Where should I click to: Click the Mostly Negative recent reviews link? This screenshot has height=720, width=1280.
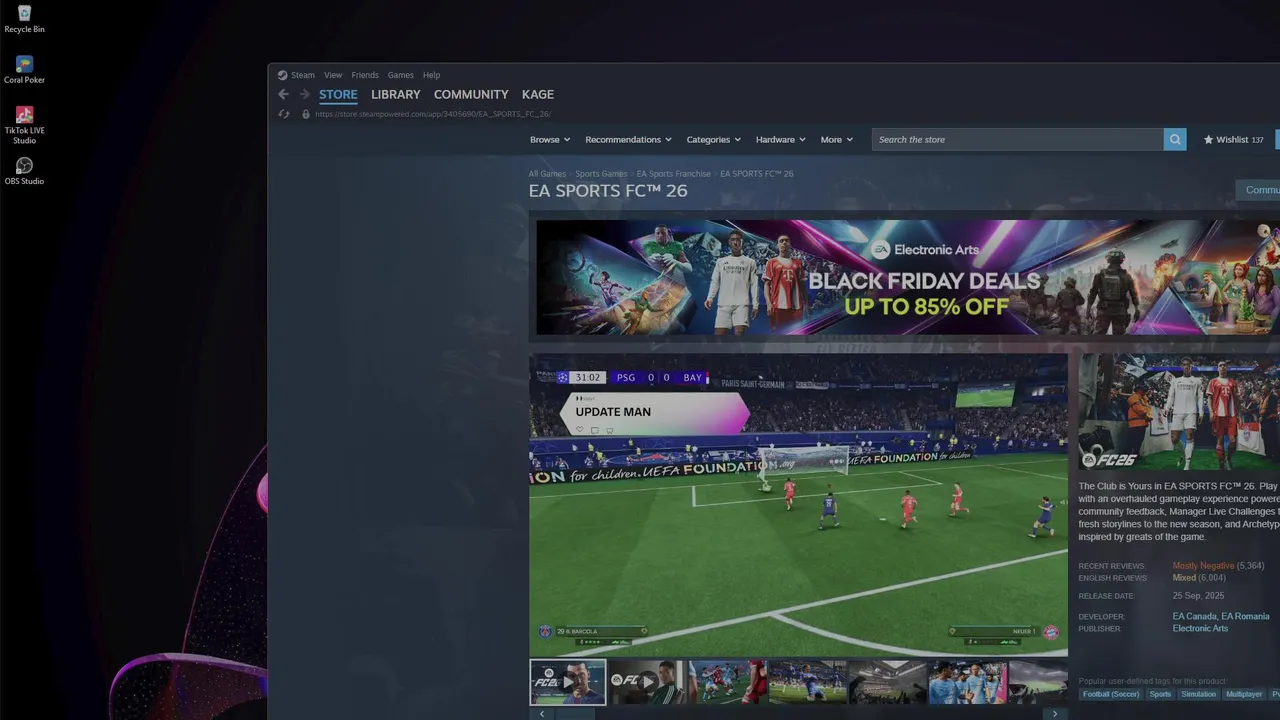click(x=1203, y=566)
